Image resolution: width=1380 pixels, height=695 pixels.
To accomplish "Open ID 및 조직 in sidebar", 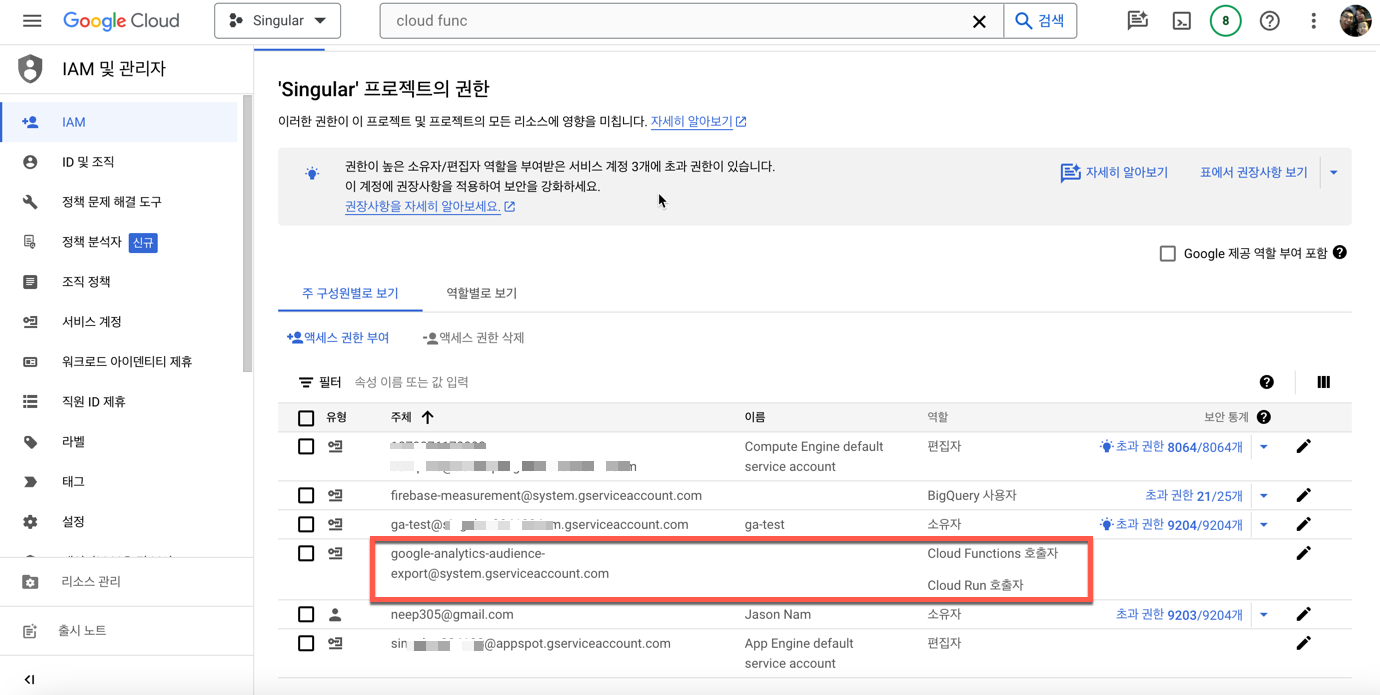I will (x=120, y=162).
